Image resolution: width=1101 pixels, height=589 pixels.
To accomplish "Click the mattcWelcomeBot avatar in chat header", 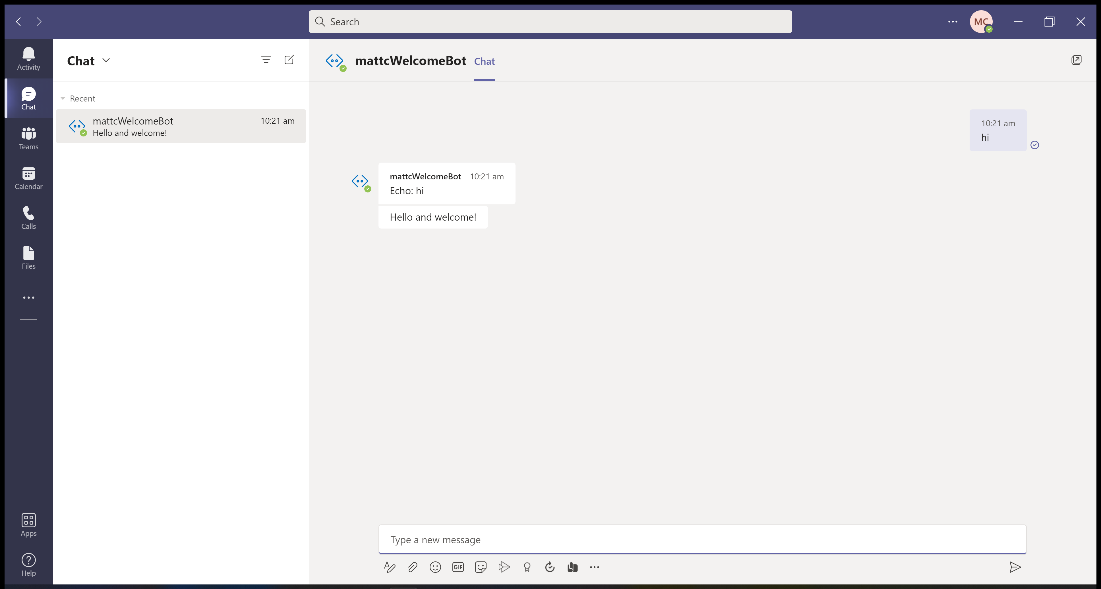I will 335,61.
